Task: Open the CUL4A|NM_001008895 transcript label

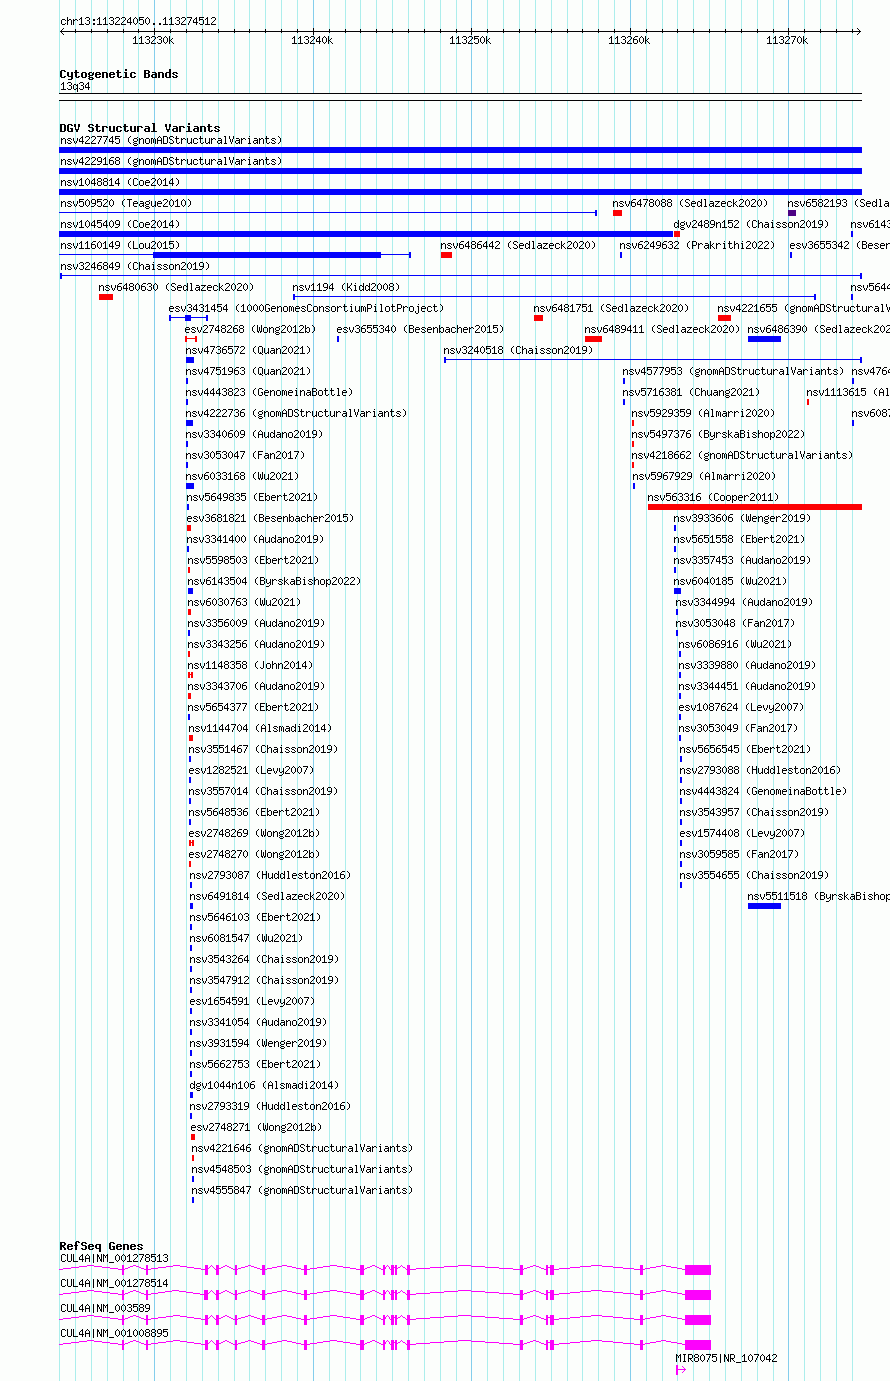Action: pyautogui.click(x=114, y=1333)
